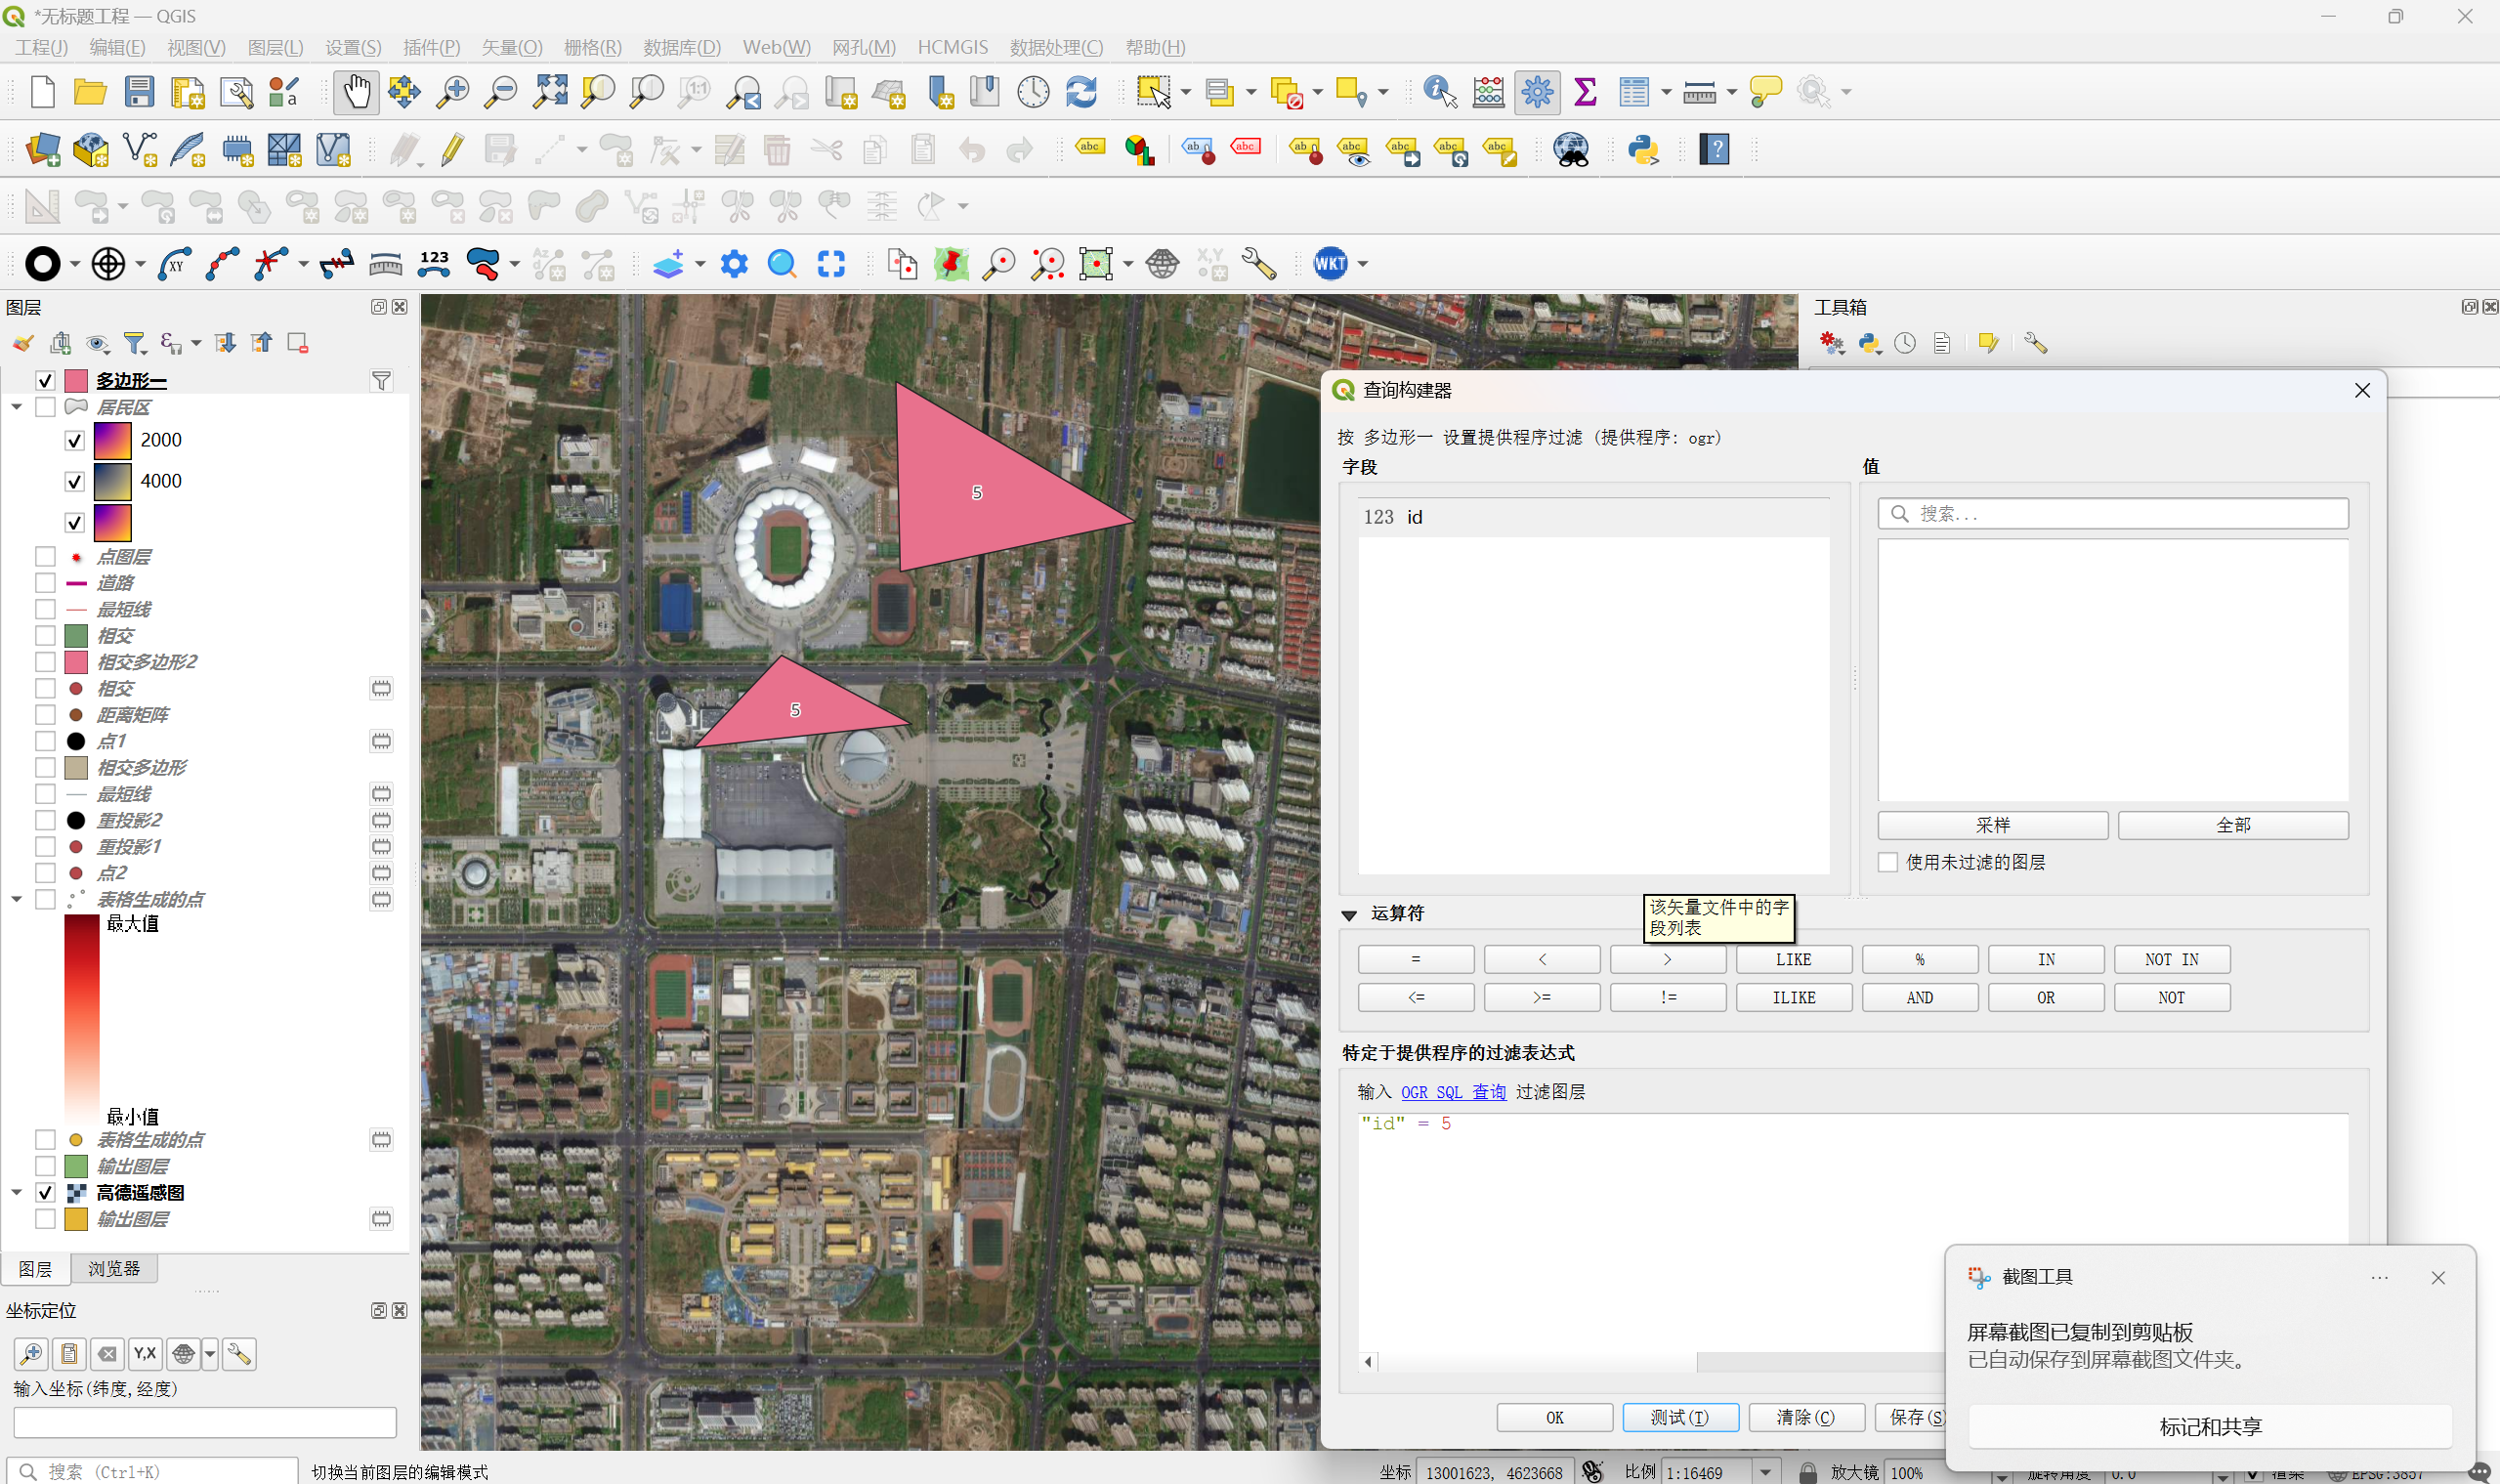Click the Save Project floppy icon
Screen dimensions: 2500x1484
coord(139,92)
